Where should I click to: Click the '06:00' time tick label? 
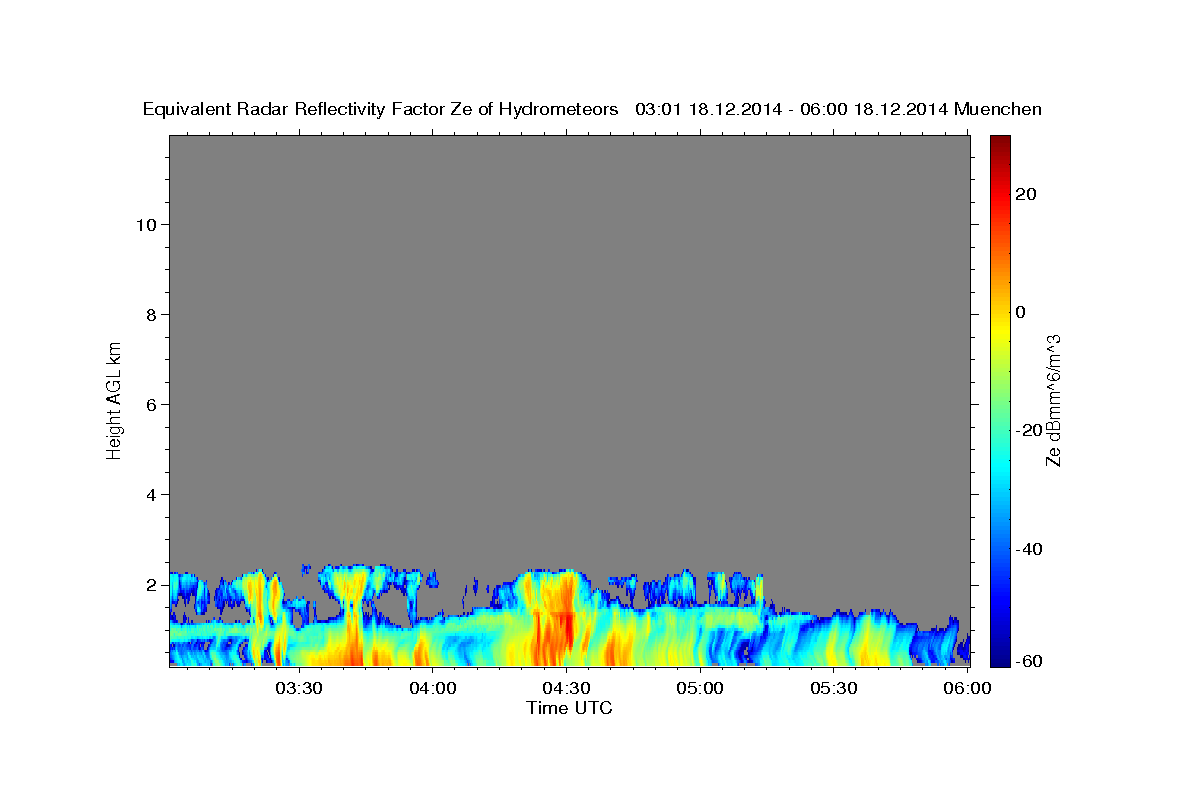coord(967,689)
